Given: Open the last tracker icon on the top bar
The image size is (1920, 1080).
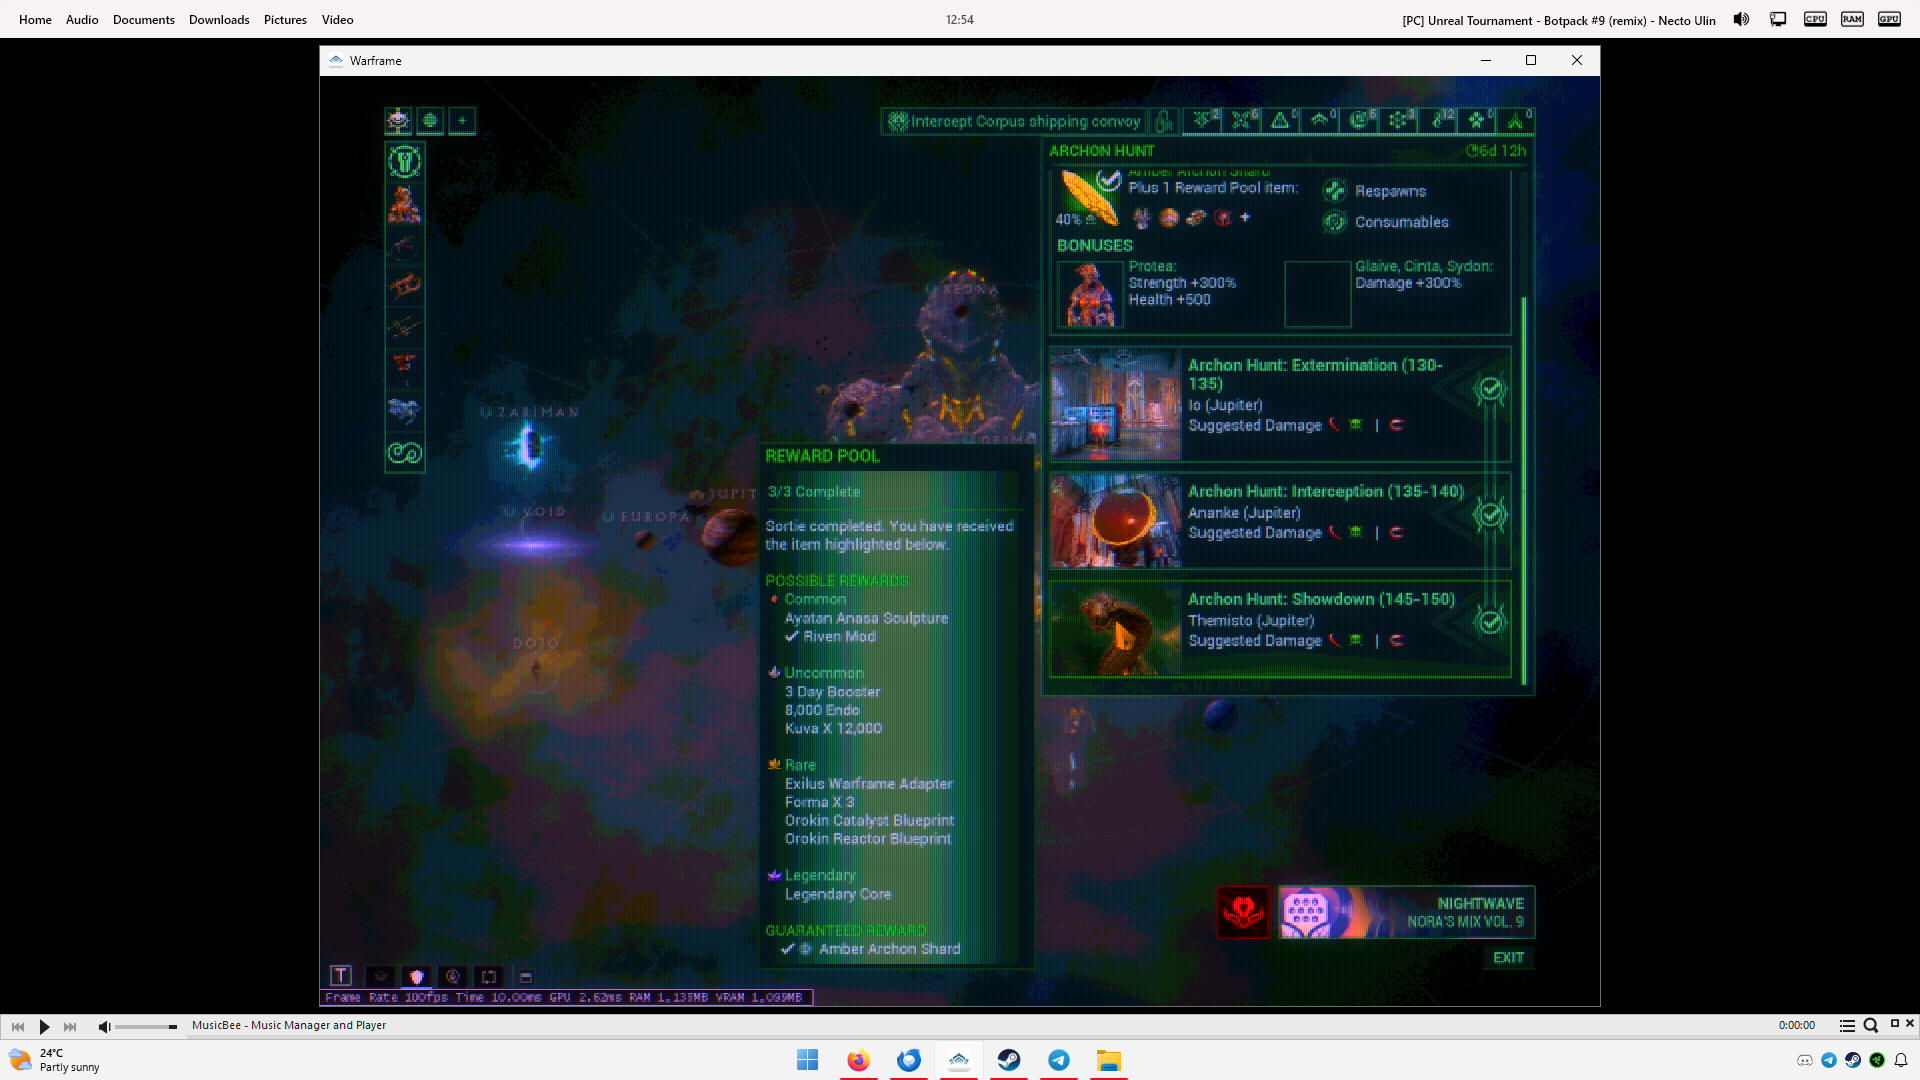Looking at the screenshot, I should point(1516,121).
